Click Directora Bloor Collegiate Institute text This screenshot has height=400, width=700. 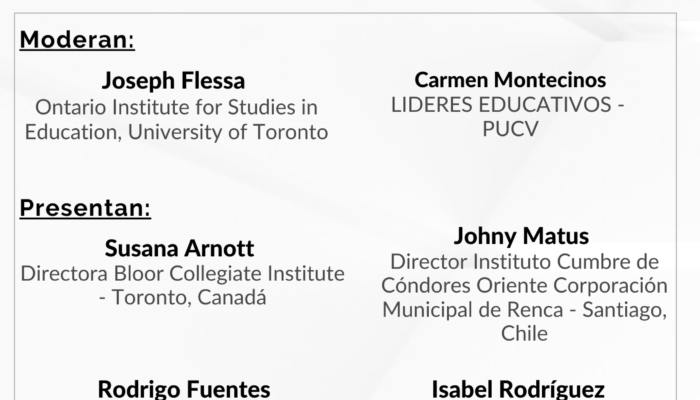[x=183, y=274]
